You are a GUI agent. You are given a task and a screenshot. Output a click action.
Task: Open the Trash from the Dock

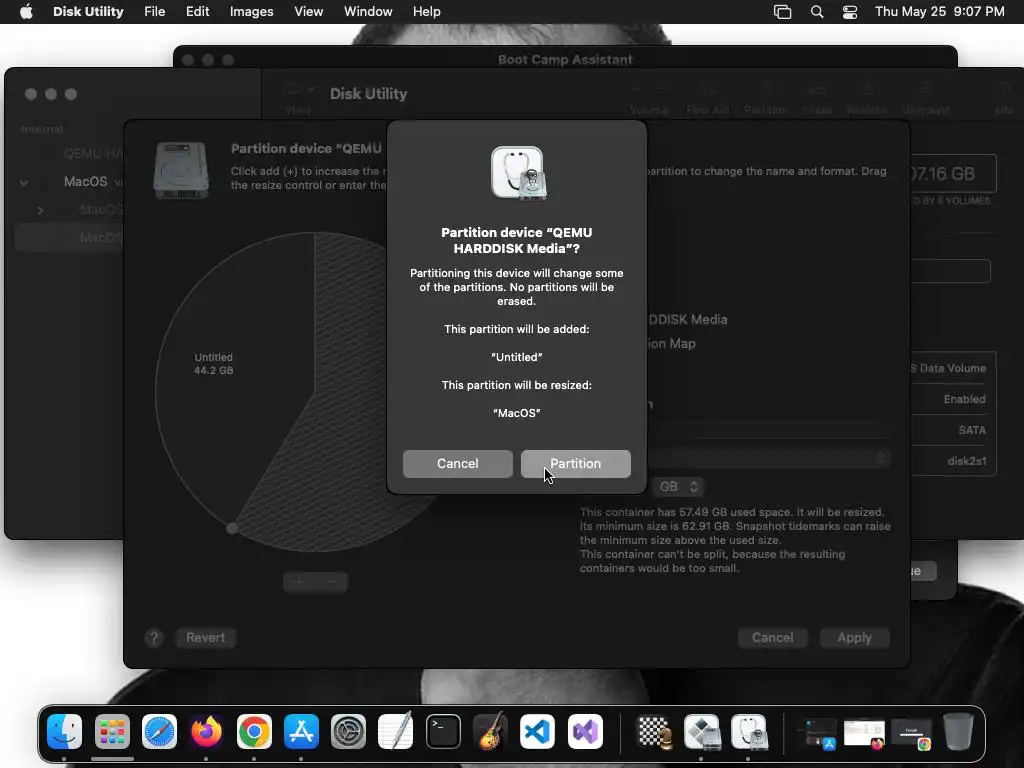pyautogui.click(x=957, y=731)
